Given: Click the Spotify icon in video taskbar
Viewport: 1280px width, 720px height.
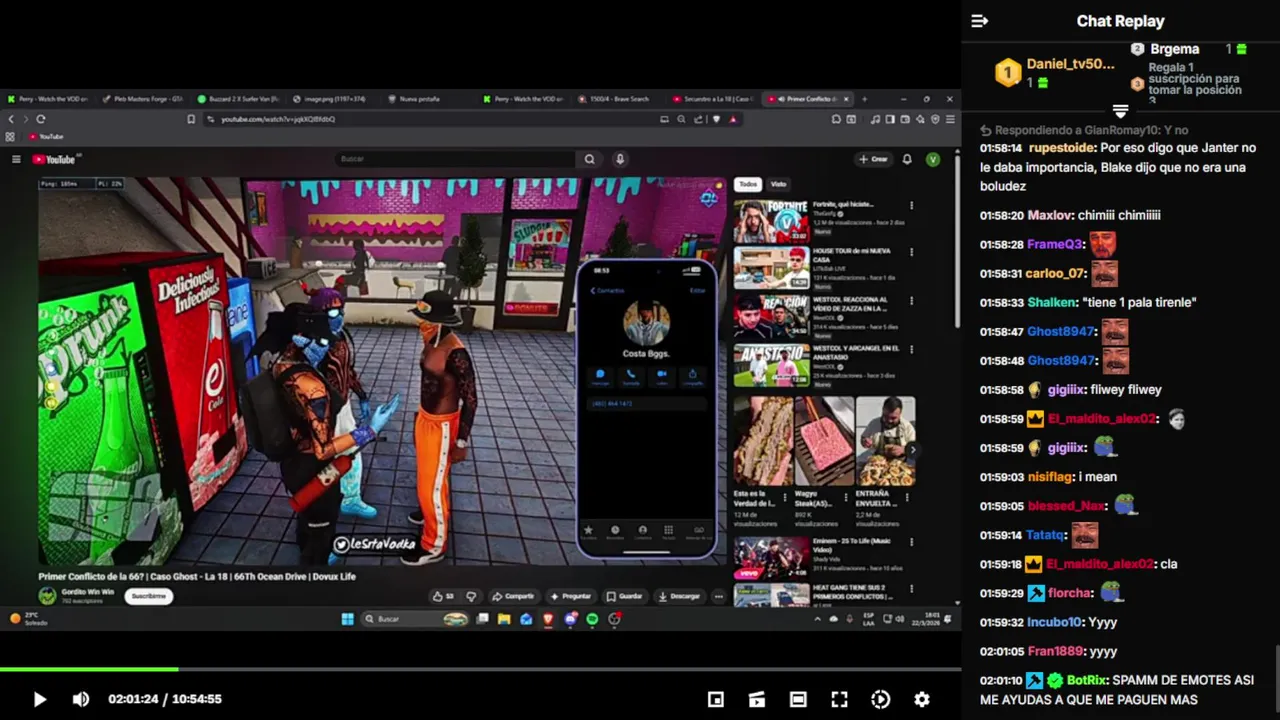Looking at the screenshot, I should (x=592, y=619).
